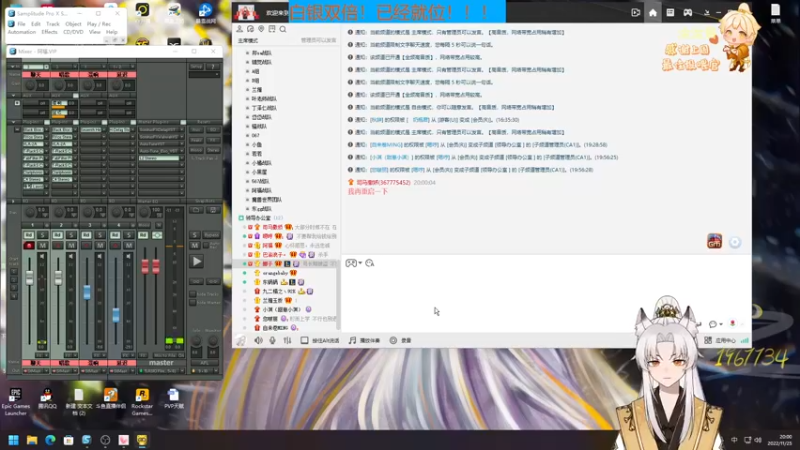Image resolution: width=800 pixels, height=450 pixels.
Task: Toggle global Mute in mixer right panel
Action: [x=194, y=245]
